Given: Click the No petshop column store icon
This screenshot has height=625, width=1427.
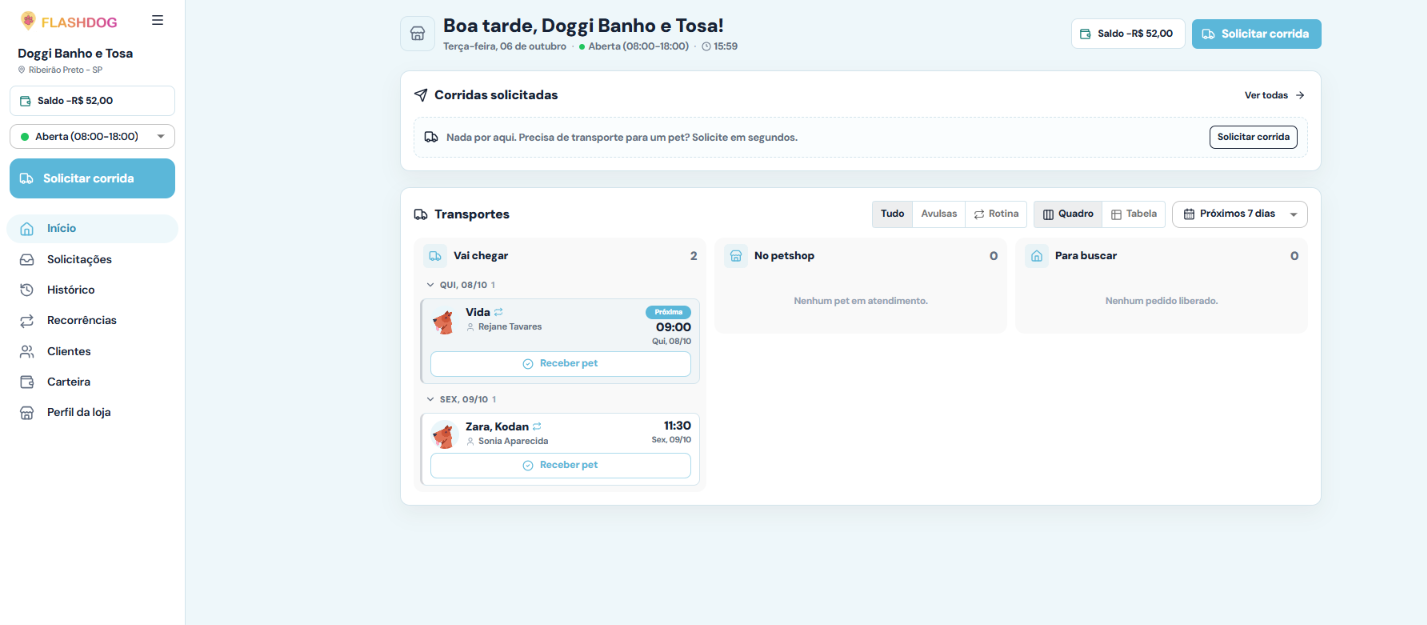Looking at the screenshot, I should (736, 256).
